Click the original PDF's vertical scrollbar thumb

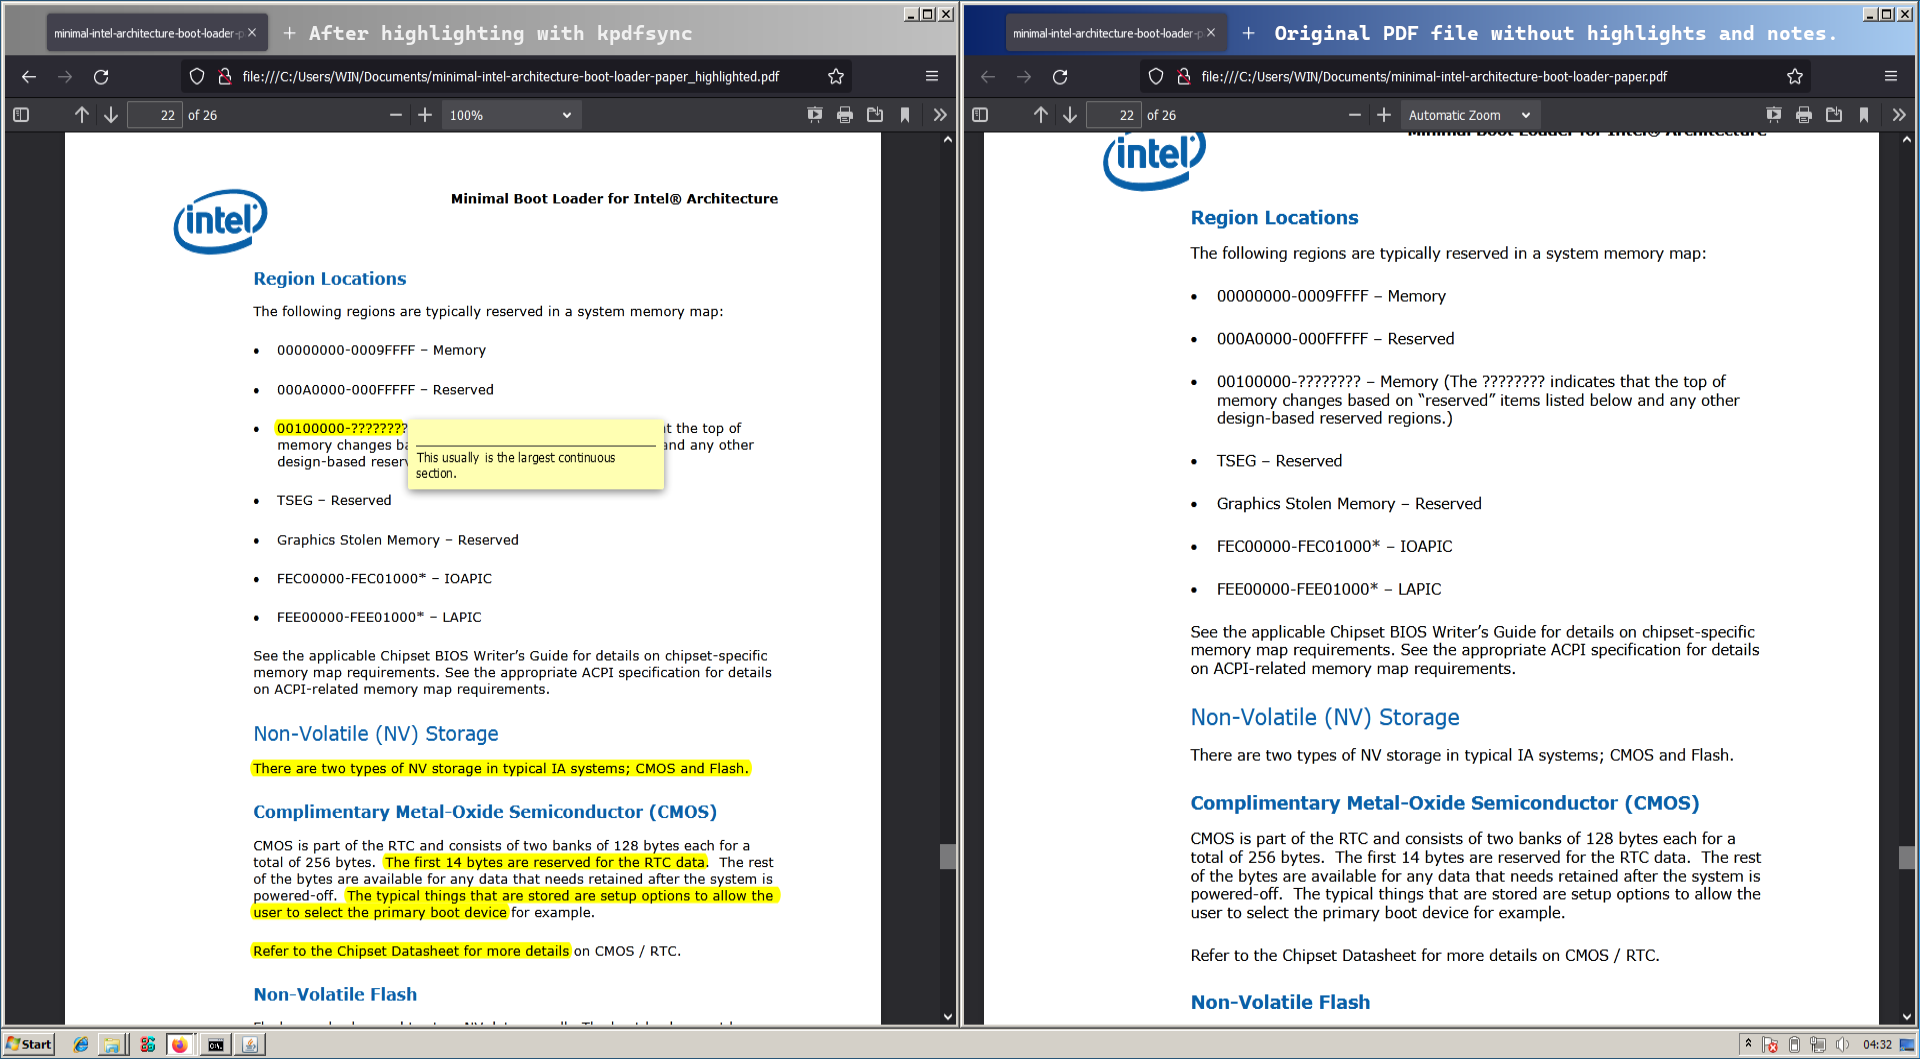tap(1907, 857)
